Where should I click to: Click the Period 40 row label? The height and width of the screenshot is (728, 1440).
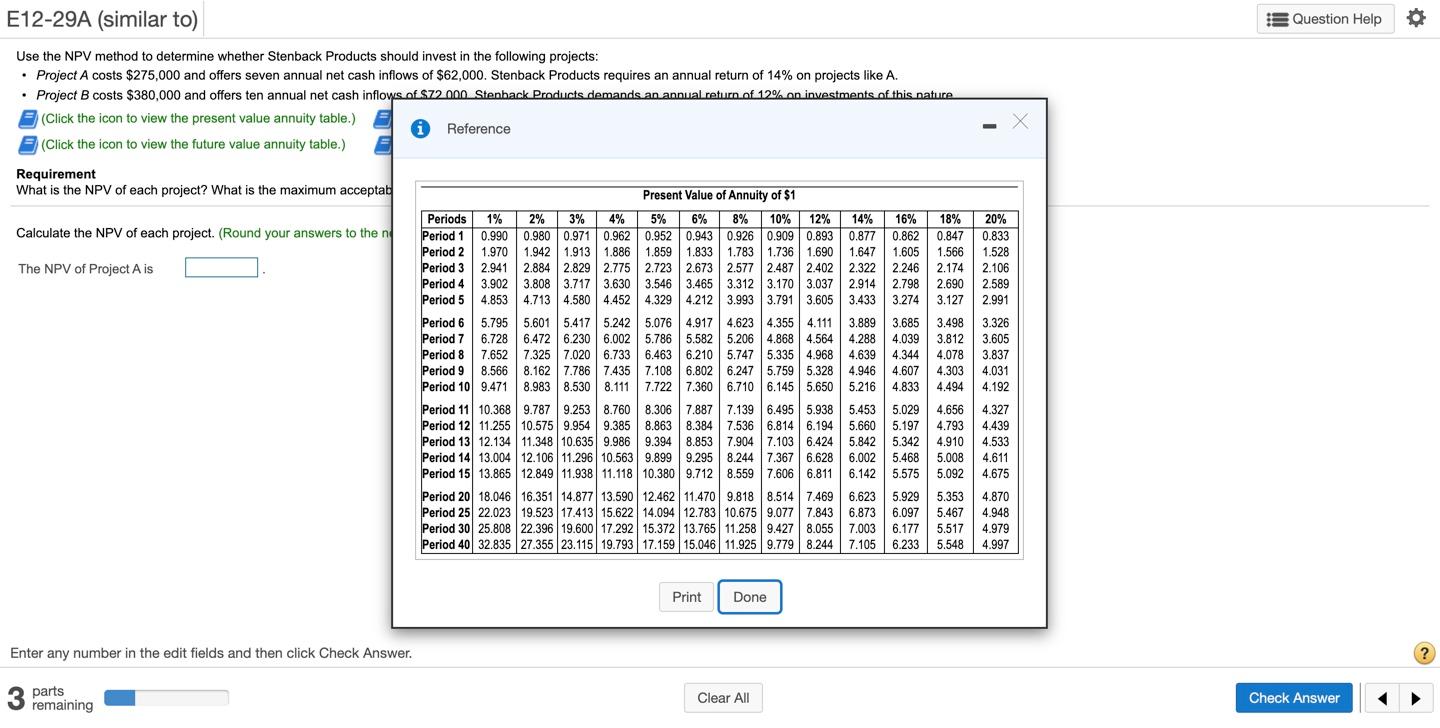[446, 545]
